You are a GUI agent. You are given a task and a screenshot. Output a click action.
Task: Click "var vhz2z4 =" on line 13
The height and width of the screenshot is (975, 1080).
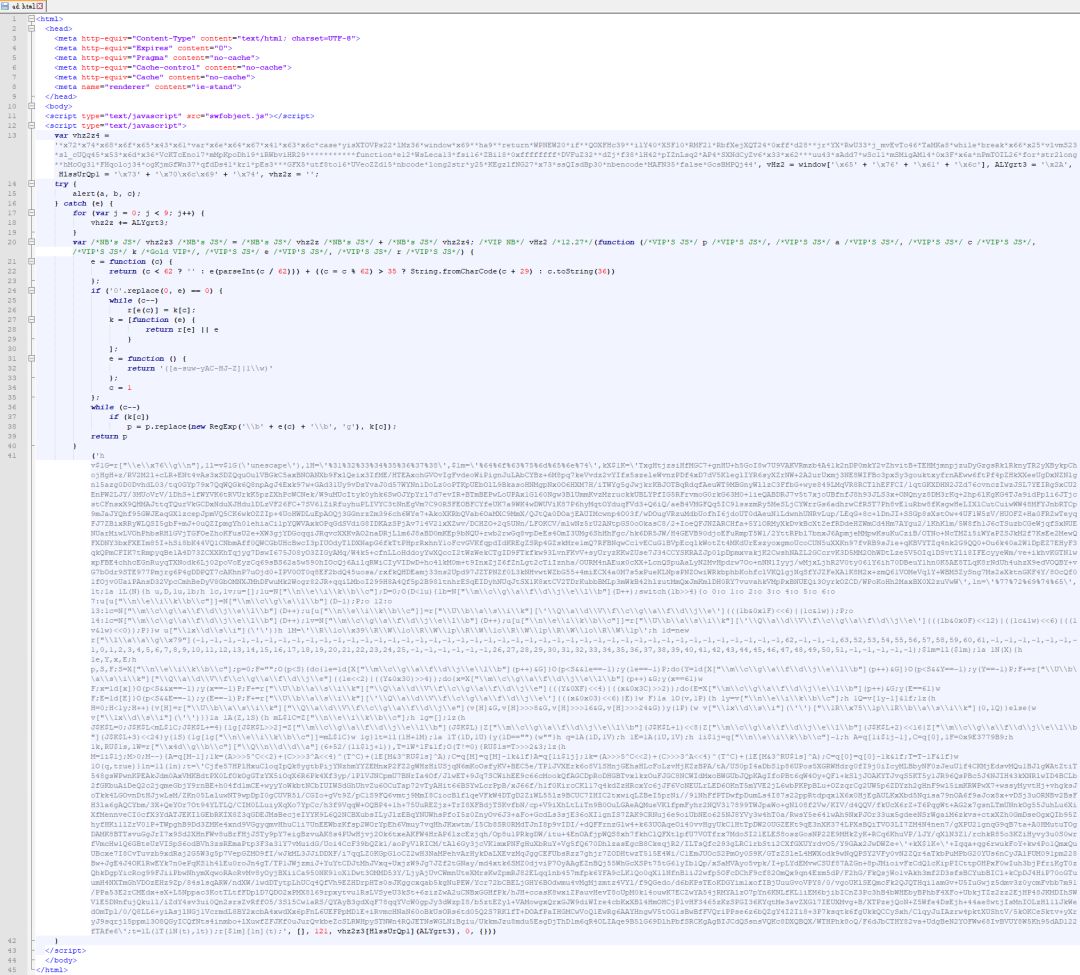pyautogui.click(x=81, y=136)
